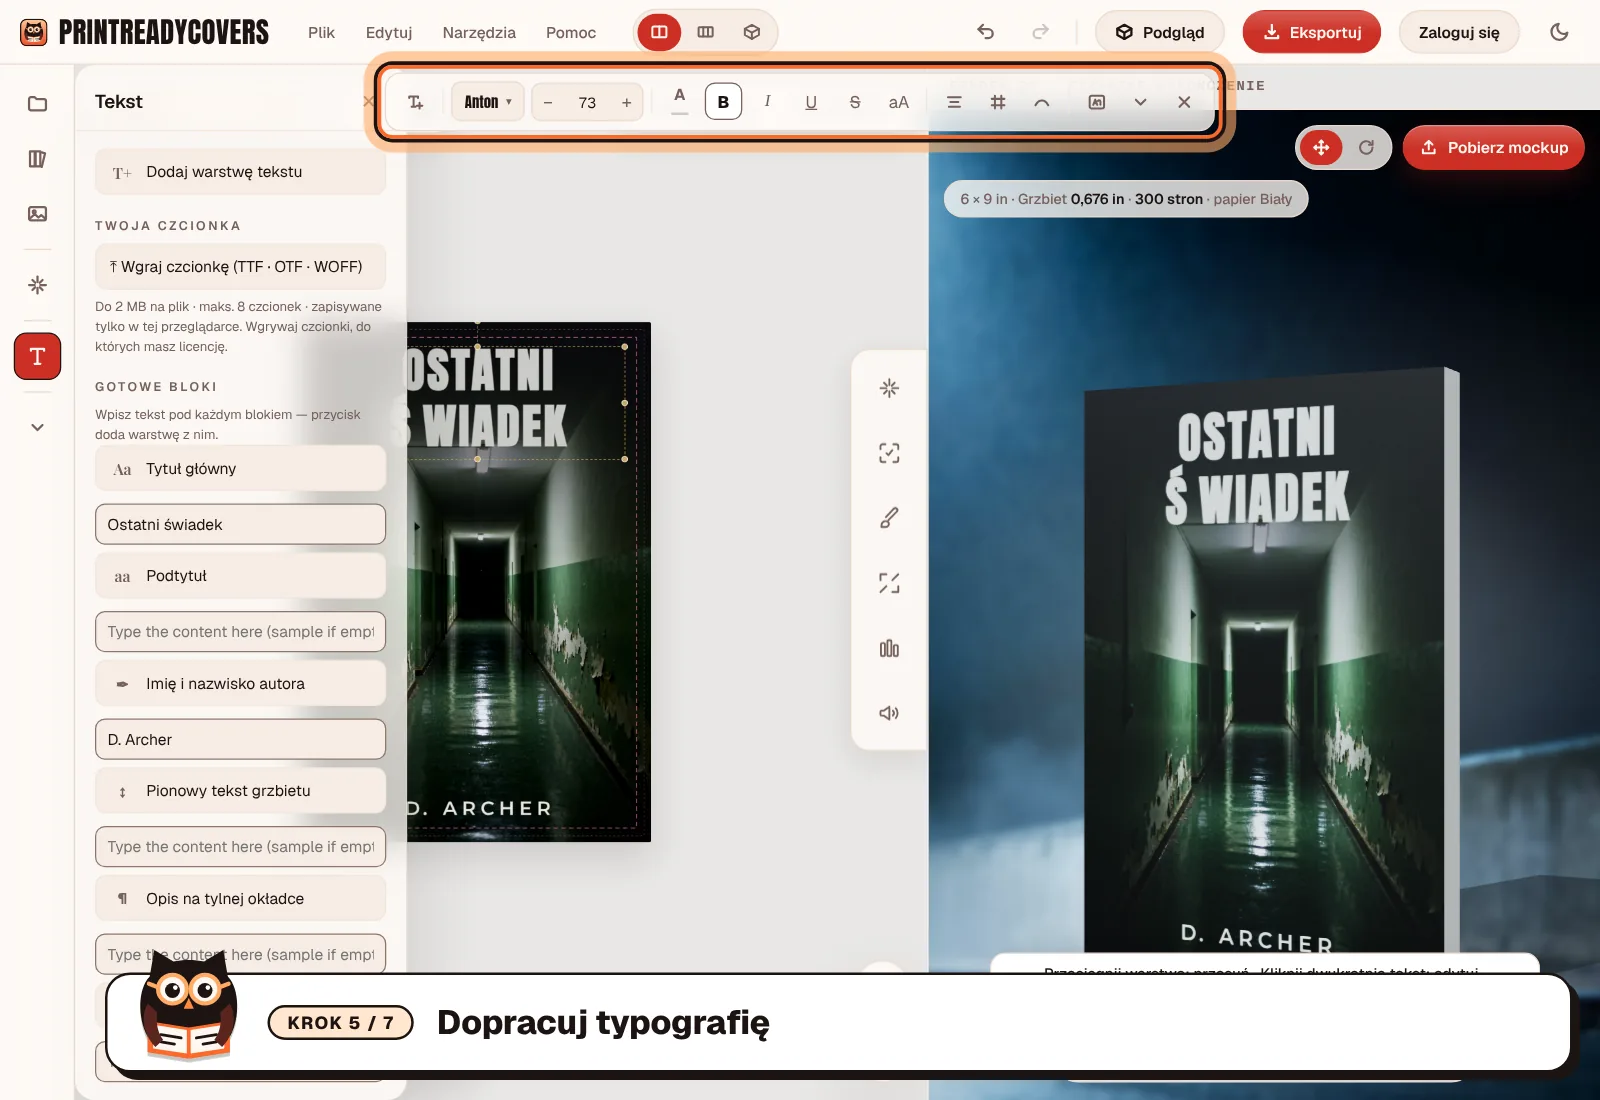Click the Ostatni świadek title field
Image resolution: width=1600 pixels, height=1100 pixels.
tap(240, 524)
